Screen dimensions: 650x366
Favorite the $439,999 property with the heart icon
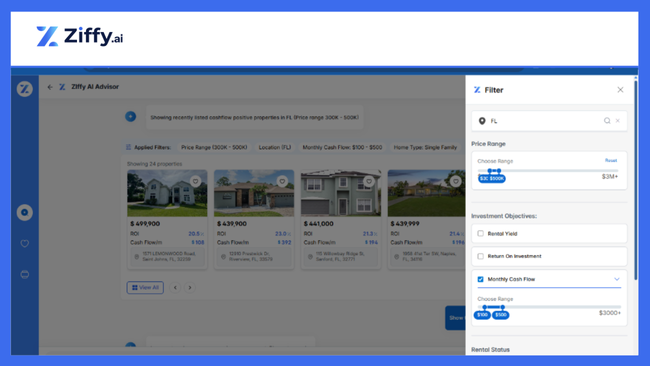pos(456,181)
